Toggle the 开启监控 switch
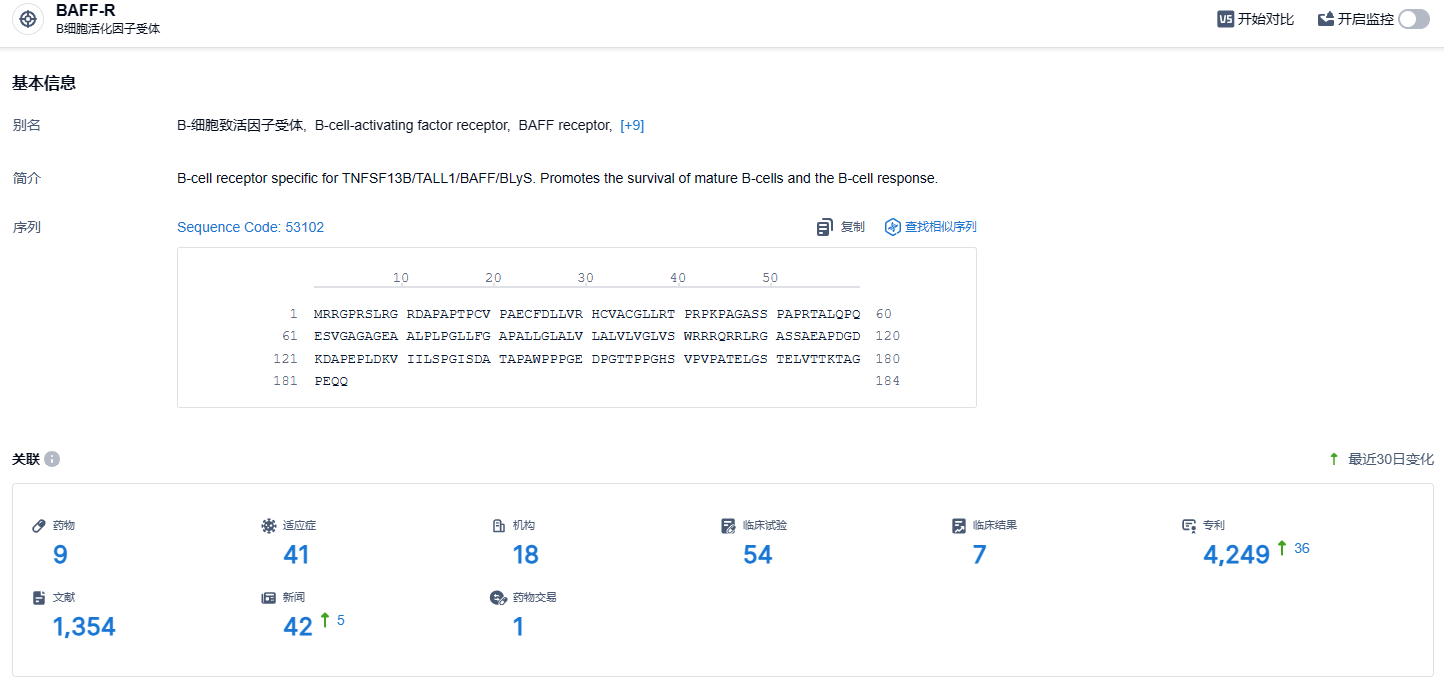Screen dimensions: 1444x682 (x=1413, y=19)
